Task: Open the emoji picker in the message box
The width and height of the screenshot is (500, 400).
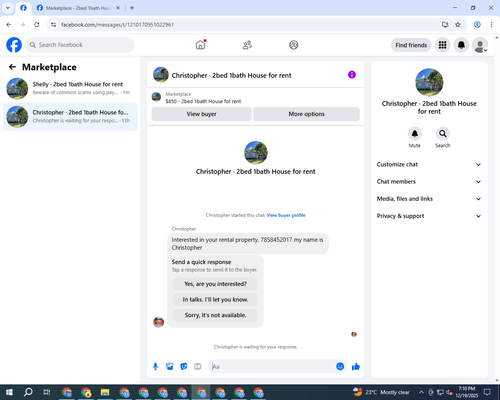Action: click(x=340, y=367)
